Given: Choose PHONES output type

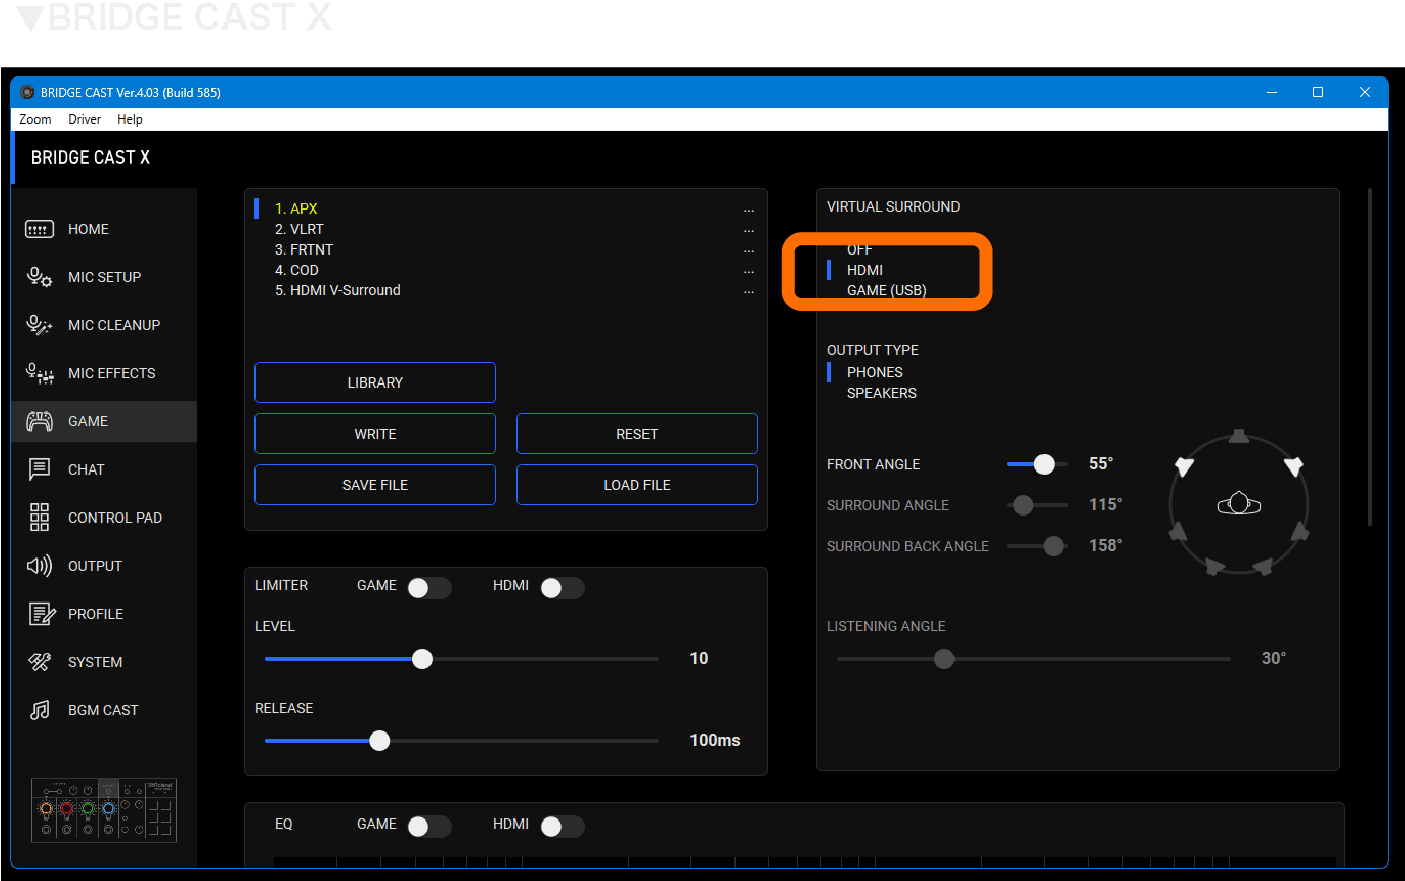Looking at the screenshot, I should [875, 372].
